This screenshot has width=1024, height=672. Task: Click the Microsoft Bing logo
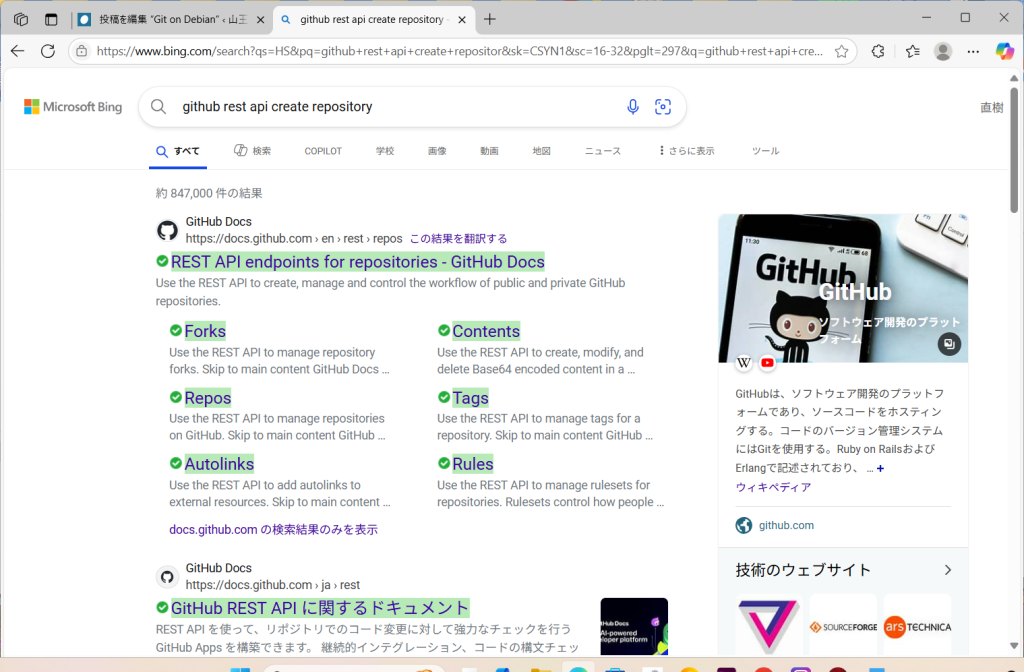pos(73,106)
